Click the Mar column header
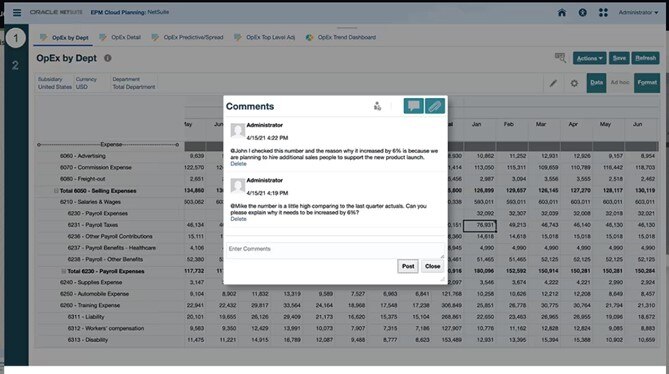 coord(541,124)
